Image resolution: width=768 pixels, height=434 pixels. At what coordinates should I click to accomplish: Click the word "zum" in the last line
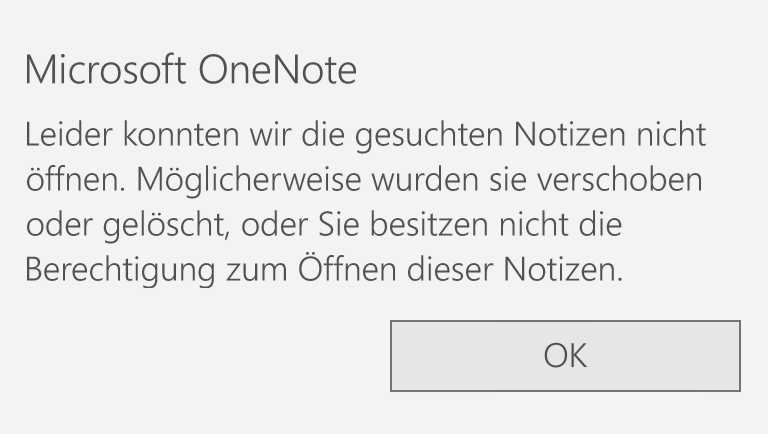click(257, 271)
